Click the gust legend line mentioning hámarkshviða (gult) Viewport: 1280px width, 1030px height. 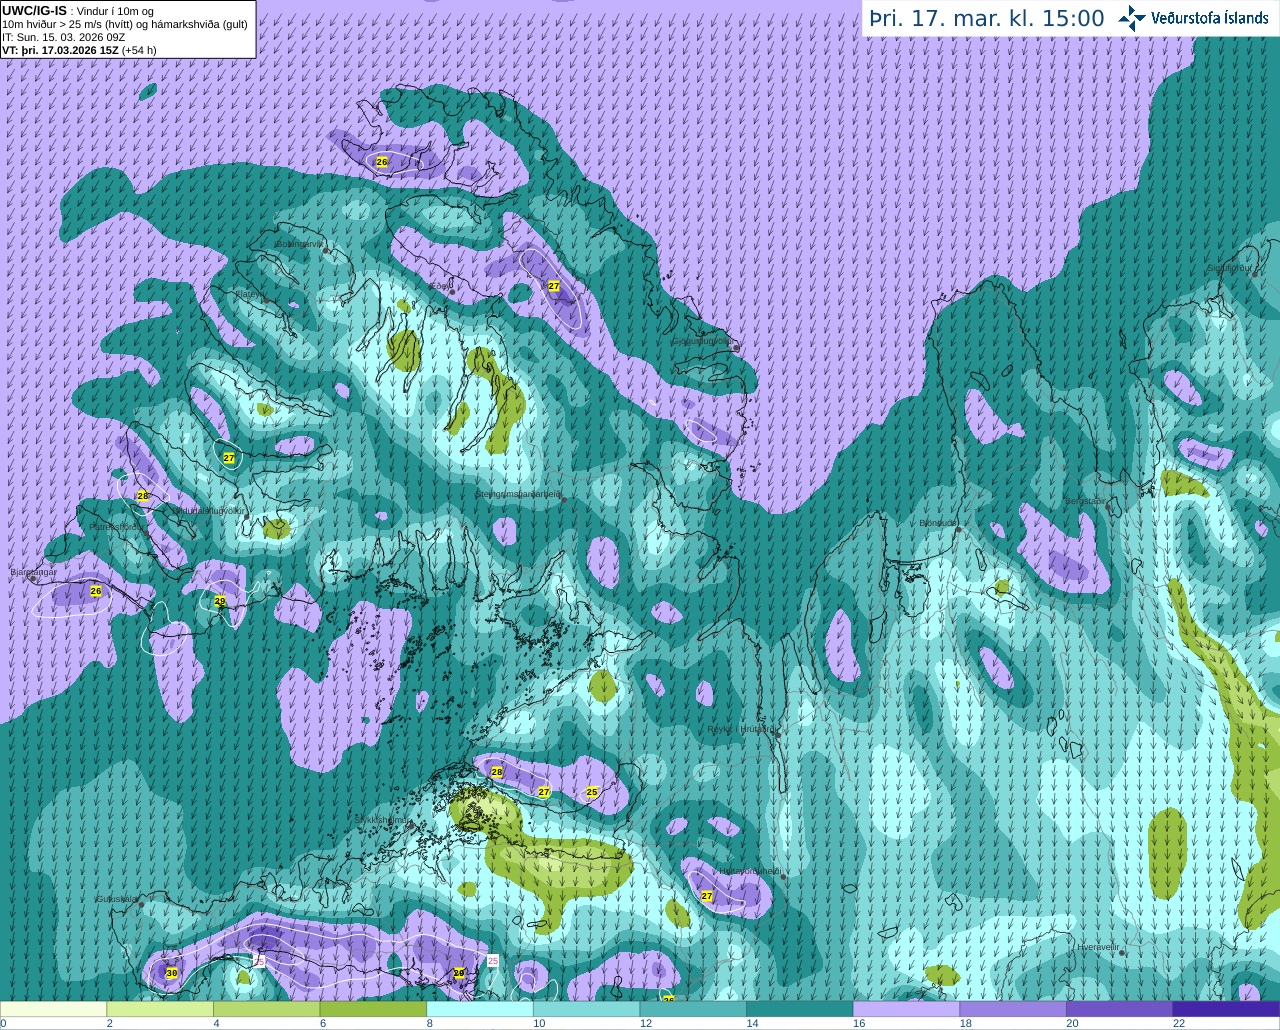click(x=125, y=24)
